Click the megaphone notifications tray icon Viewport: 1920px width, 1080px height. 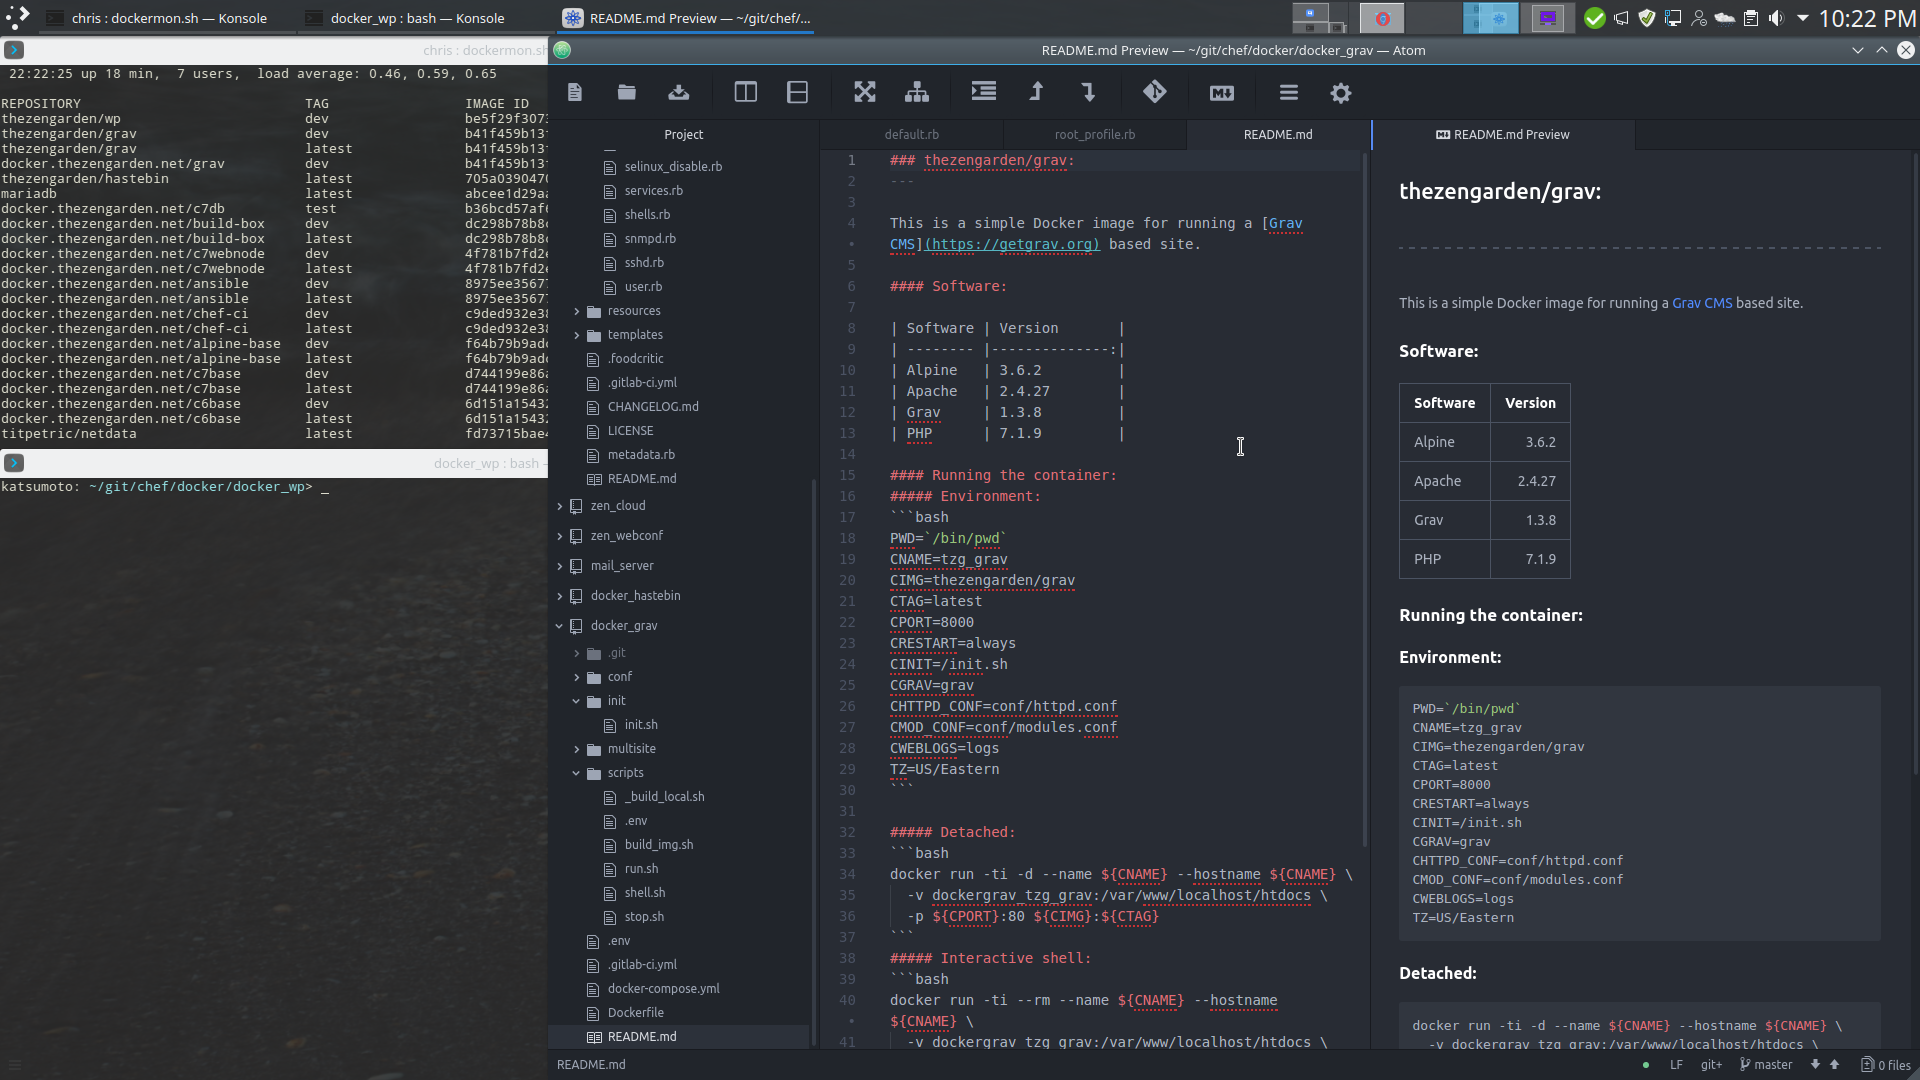(1621, 18)
